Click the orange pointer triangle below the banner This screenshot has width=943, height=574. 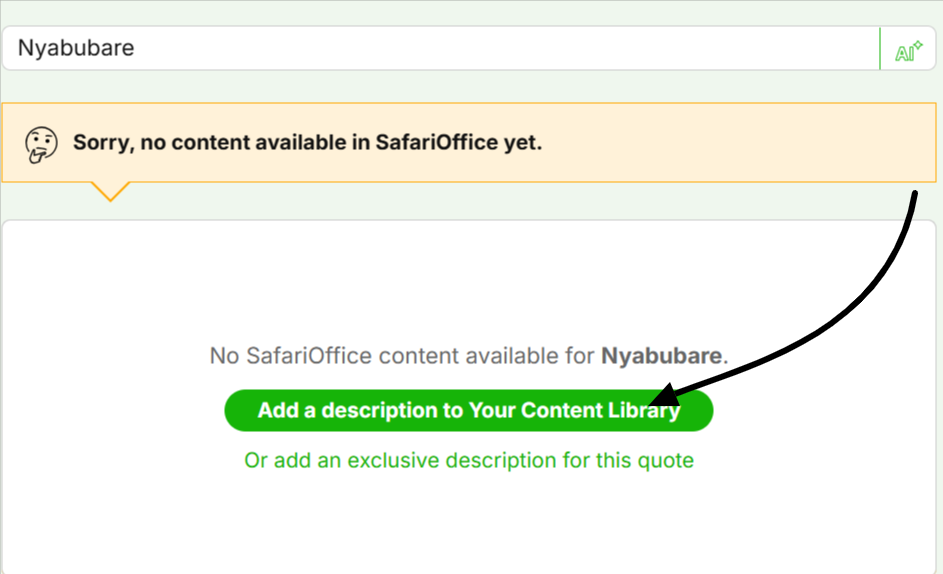(110, 191)
